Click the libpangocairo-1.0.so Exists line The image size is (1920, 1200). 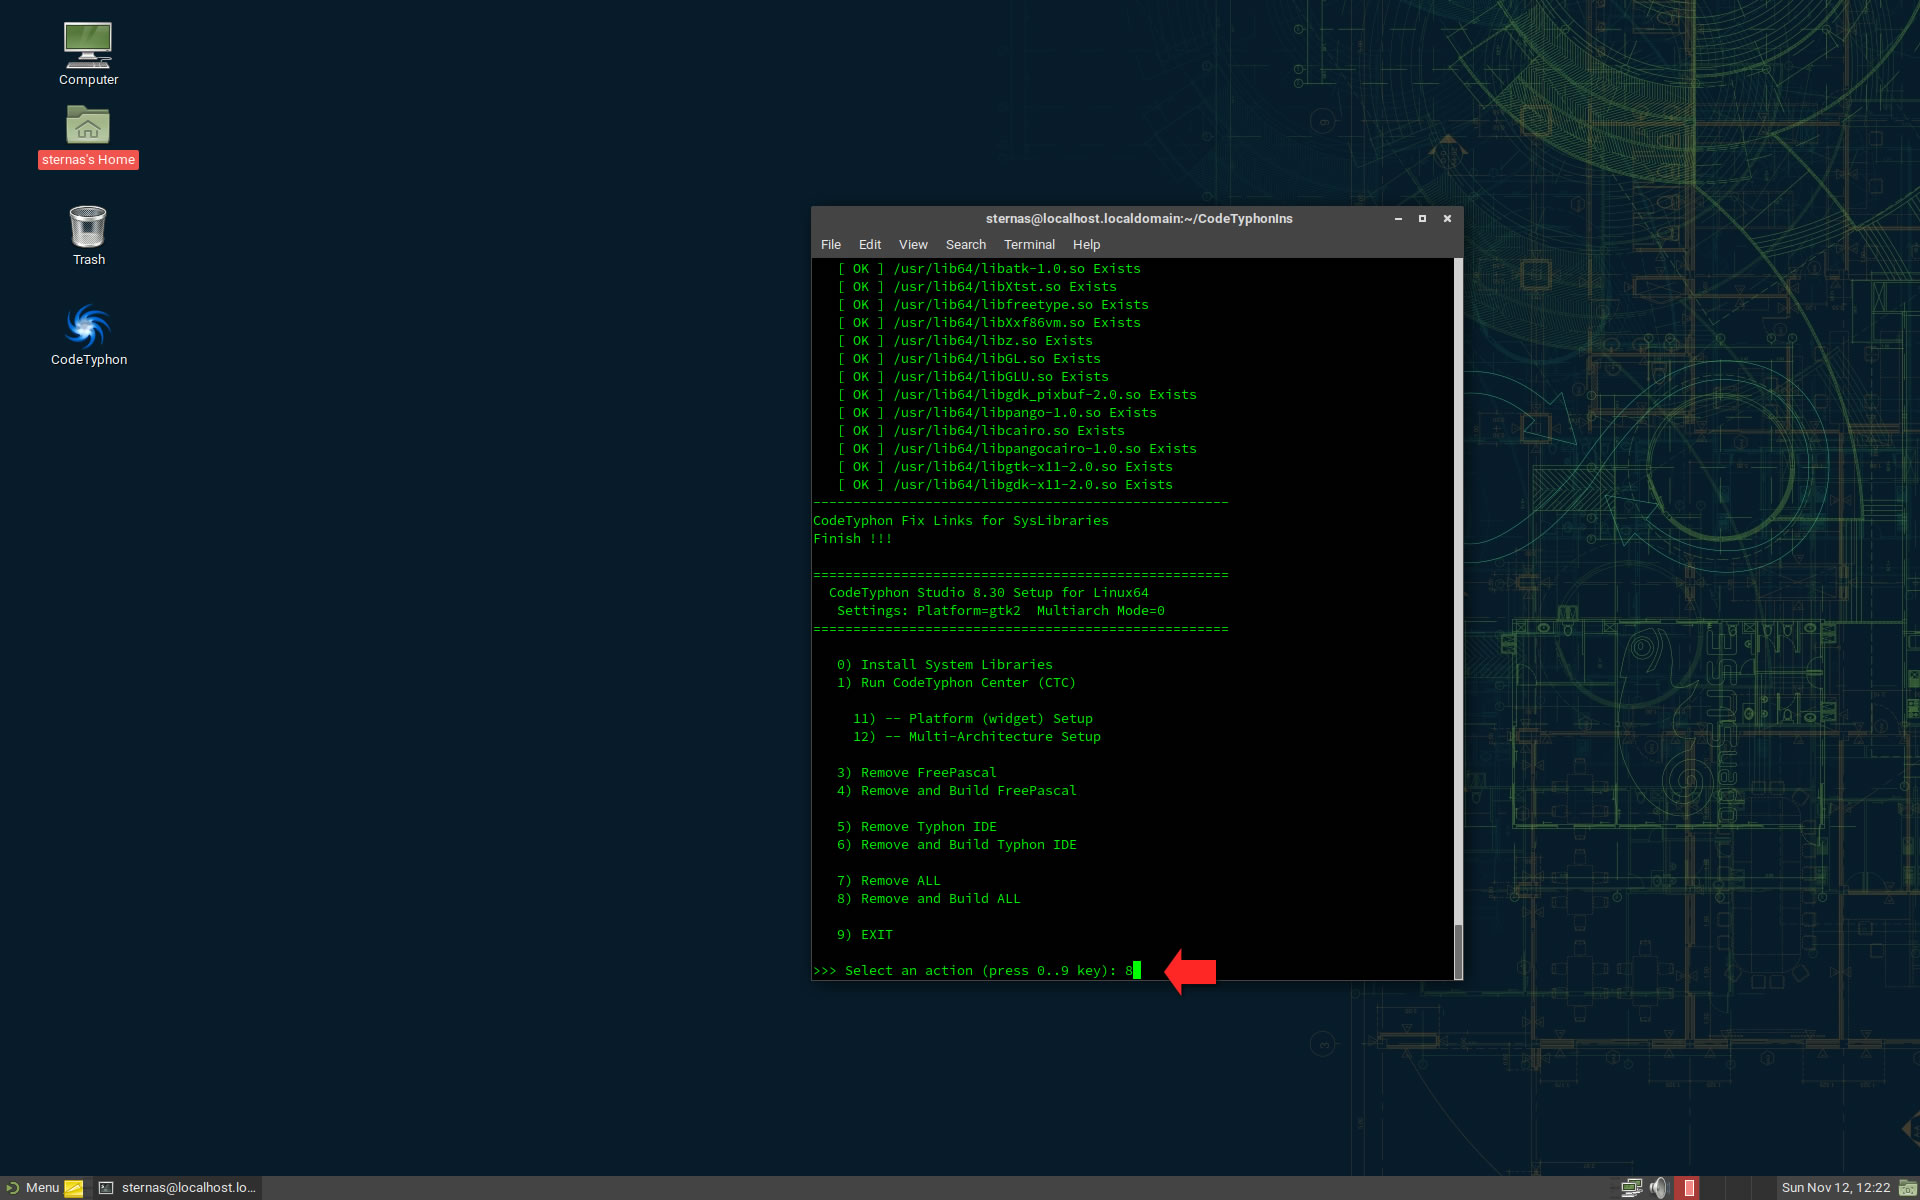tap(1017, 449)
